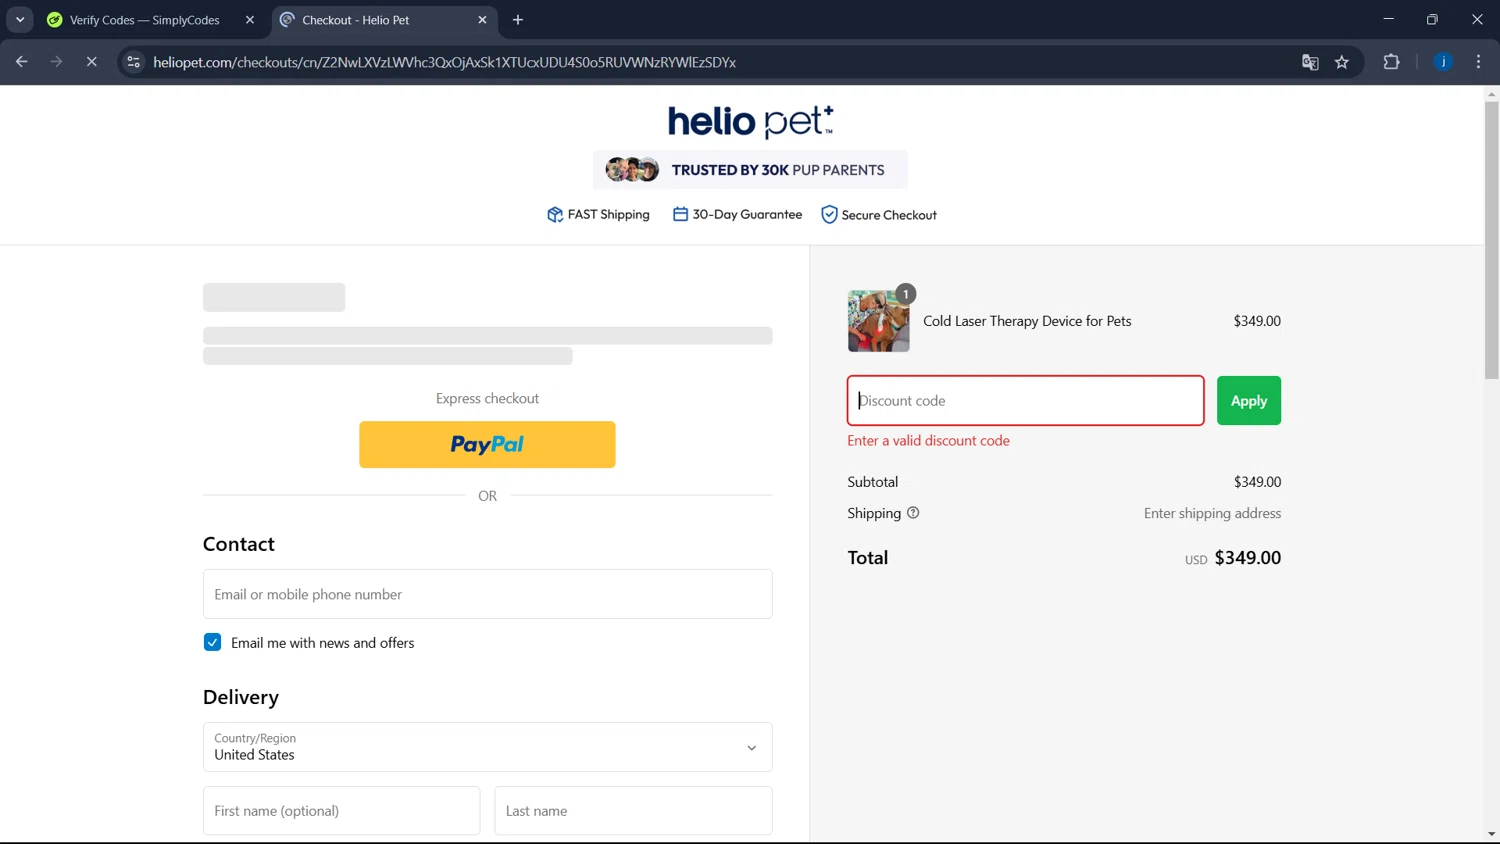Viewport: 1500px width, 844px height.
Task: Focus the Email or mobile phone number field
Action: coord(487,594)
